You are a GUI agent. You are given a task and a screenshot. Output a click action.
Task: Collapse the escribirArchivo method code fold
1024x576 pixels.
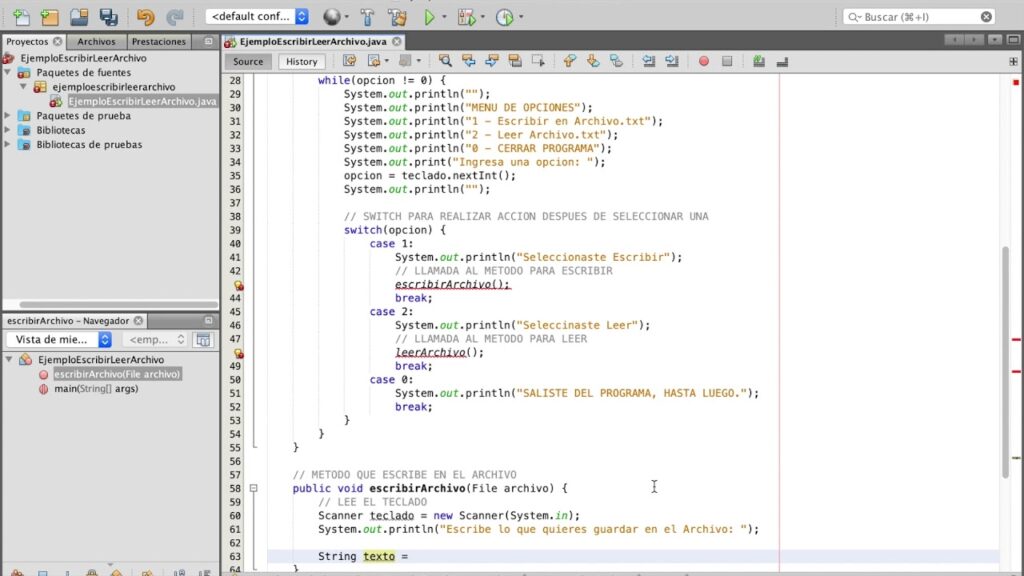point(254,488)
